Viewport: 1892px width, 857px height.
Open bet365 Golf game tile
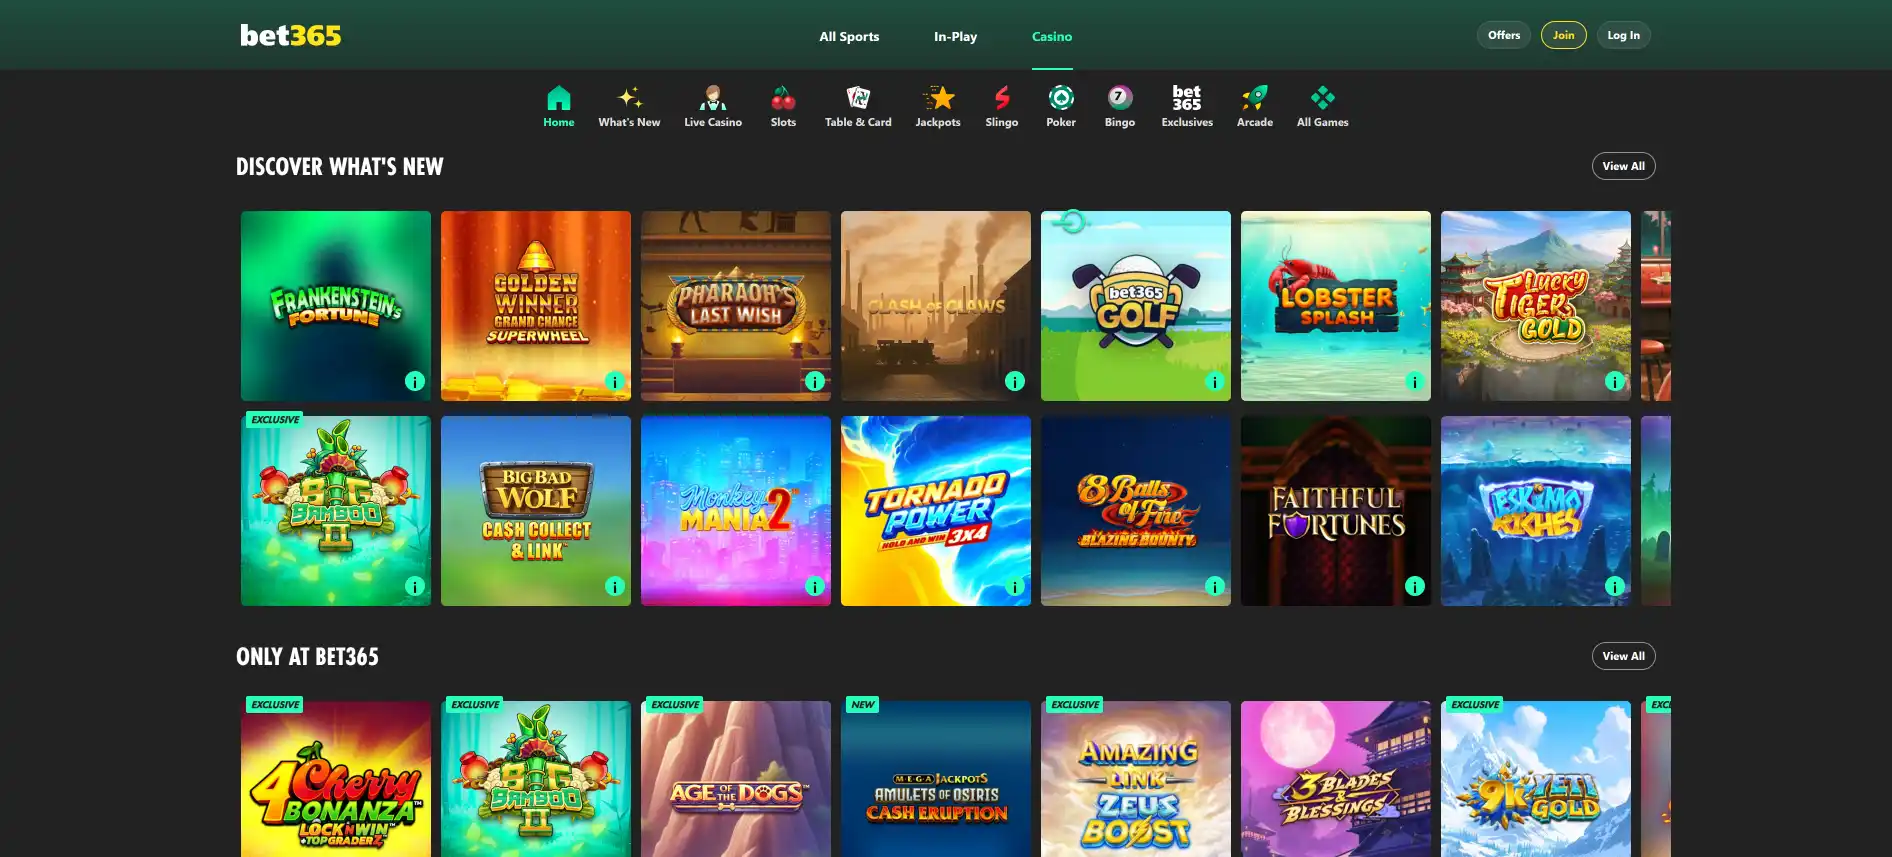(1136, 306)
